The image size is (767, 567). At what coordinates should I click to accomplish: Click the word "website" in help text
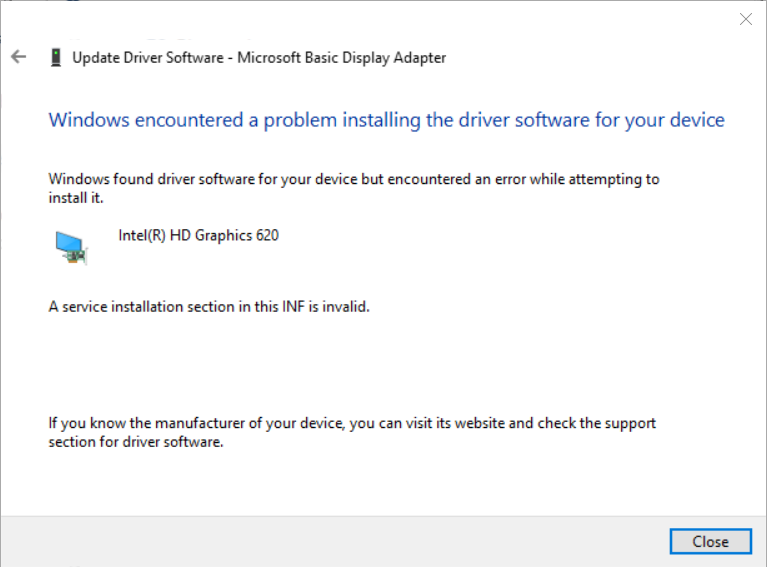tap(478, 423)
